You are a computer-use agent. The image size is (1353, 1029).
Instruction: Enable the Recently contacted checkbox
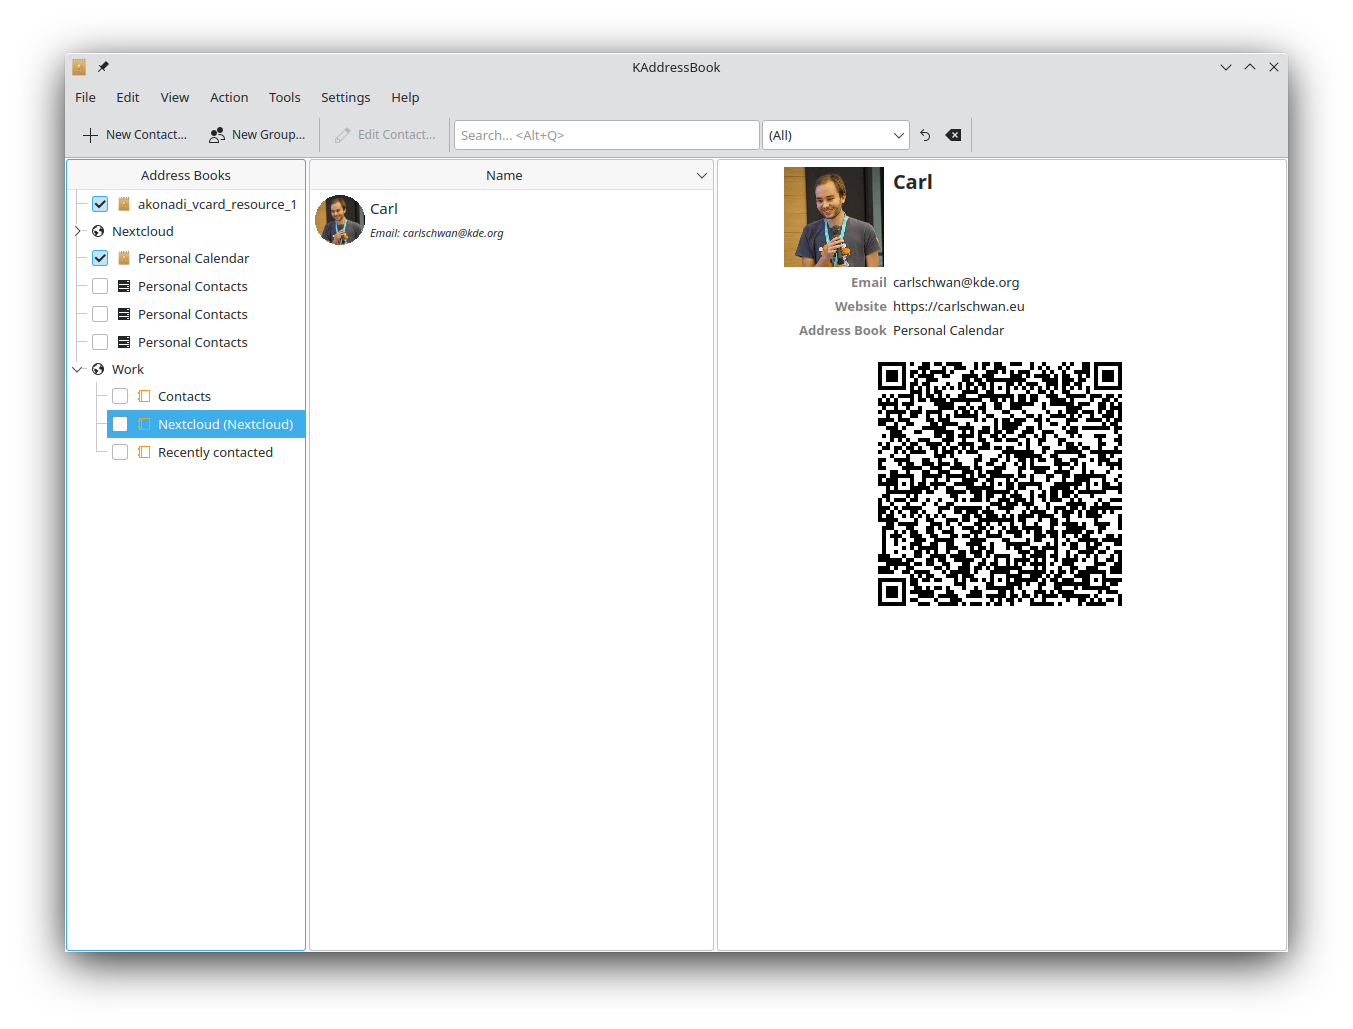[x=120, y=452]
